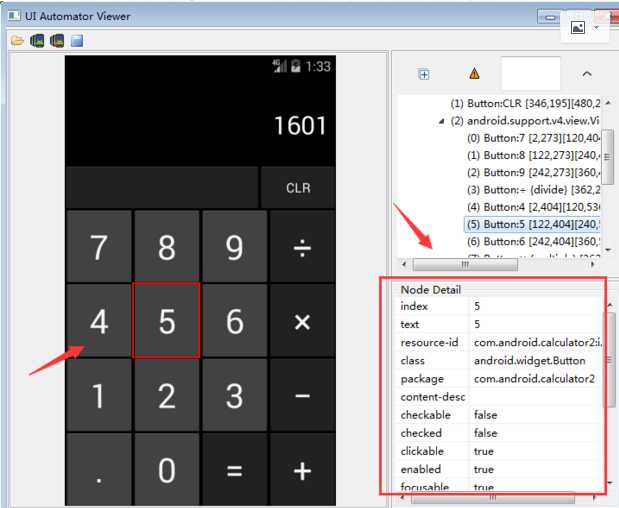Click the checked false row

click(x=499, y=433)
